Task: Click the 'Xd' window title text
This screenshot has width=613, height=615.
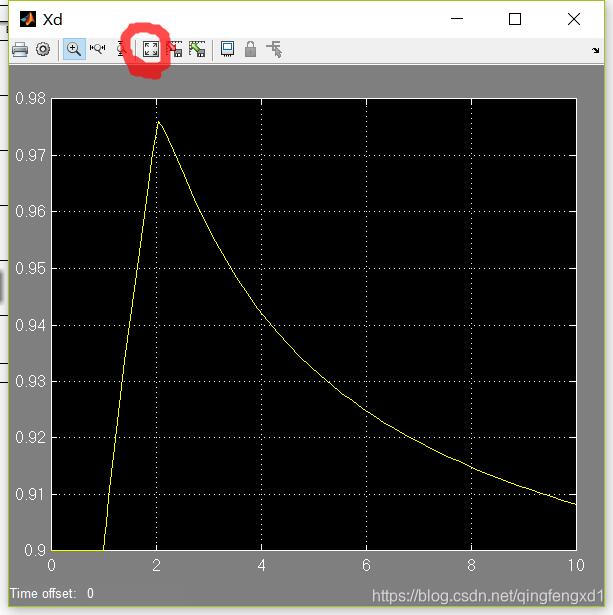Action: [x=52, y=20]
